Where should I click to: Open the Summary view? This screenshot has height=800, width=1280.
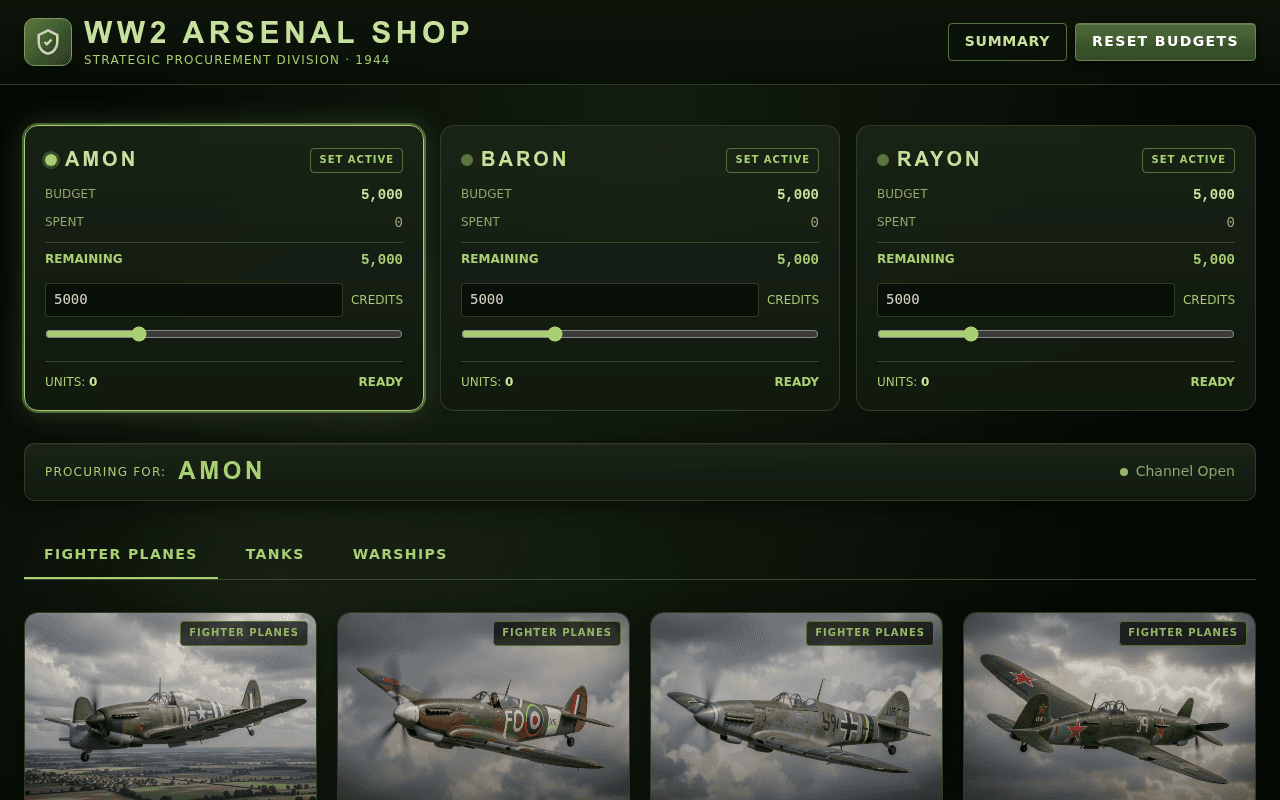pos(1007,42)
